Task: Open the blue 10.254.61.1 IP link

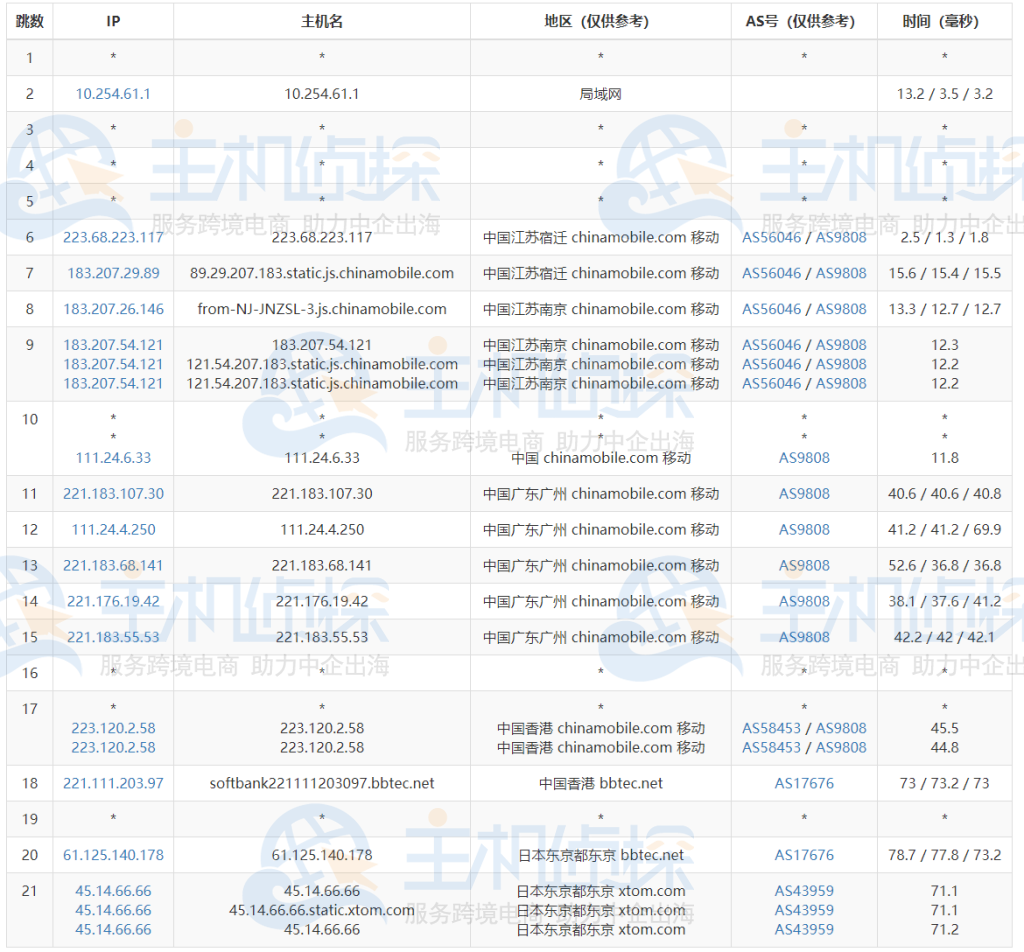Action: click(x=113, y=94)
